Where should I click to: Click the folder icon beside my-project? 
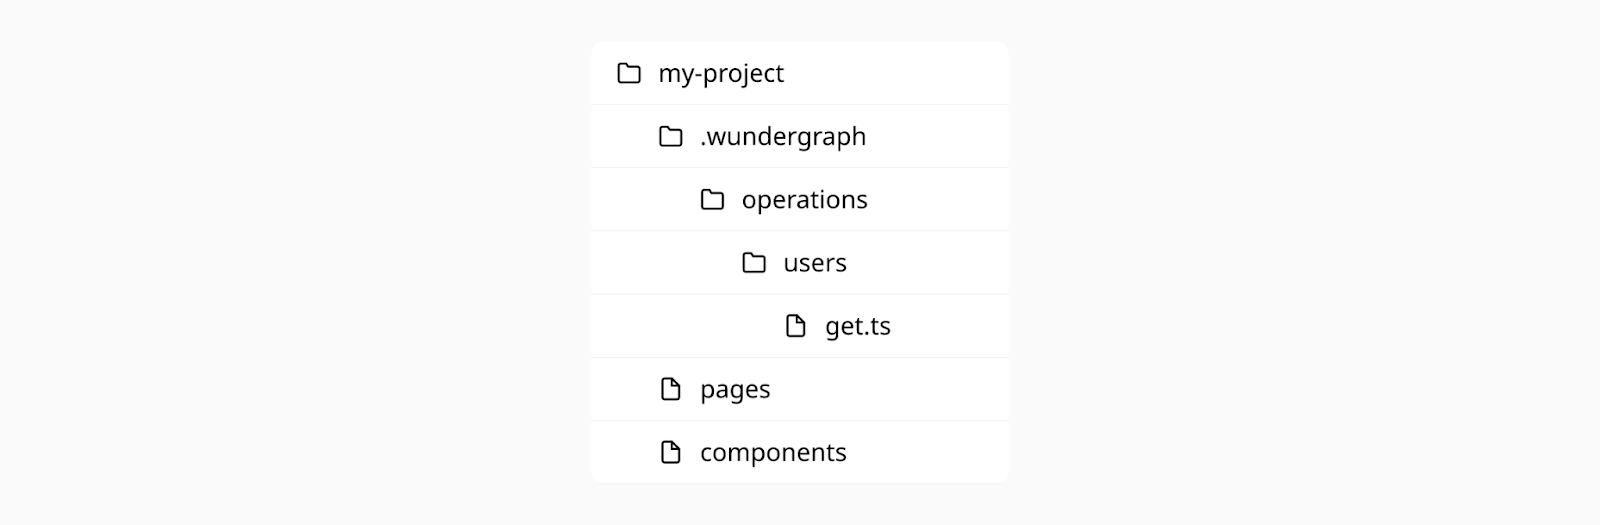pos(629,73)
